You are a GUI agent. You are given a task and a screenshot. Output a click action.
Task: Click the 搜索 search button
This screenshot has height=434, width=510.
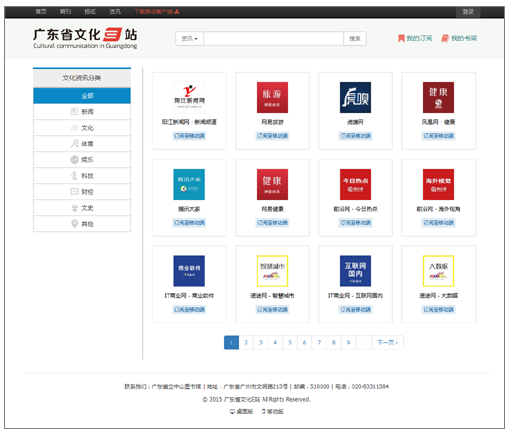coord(355,39)
